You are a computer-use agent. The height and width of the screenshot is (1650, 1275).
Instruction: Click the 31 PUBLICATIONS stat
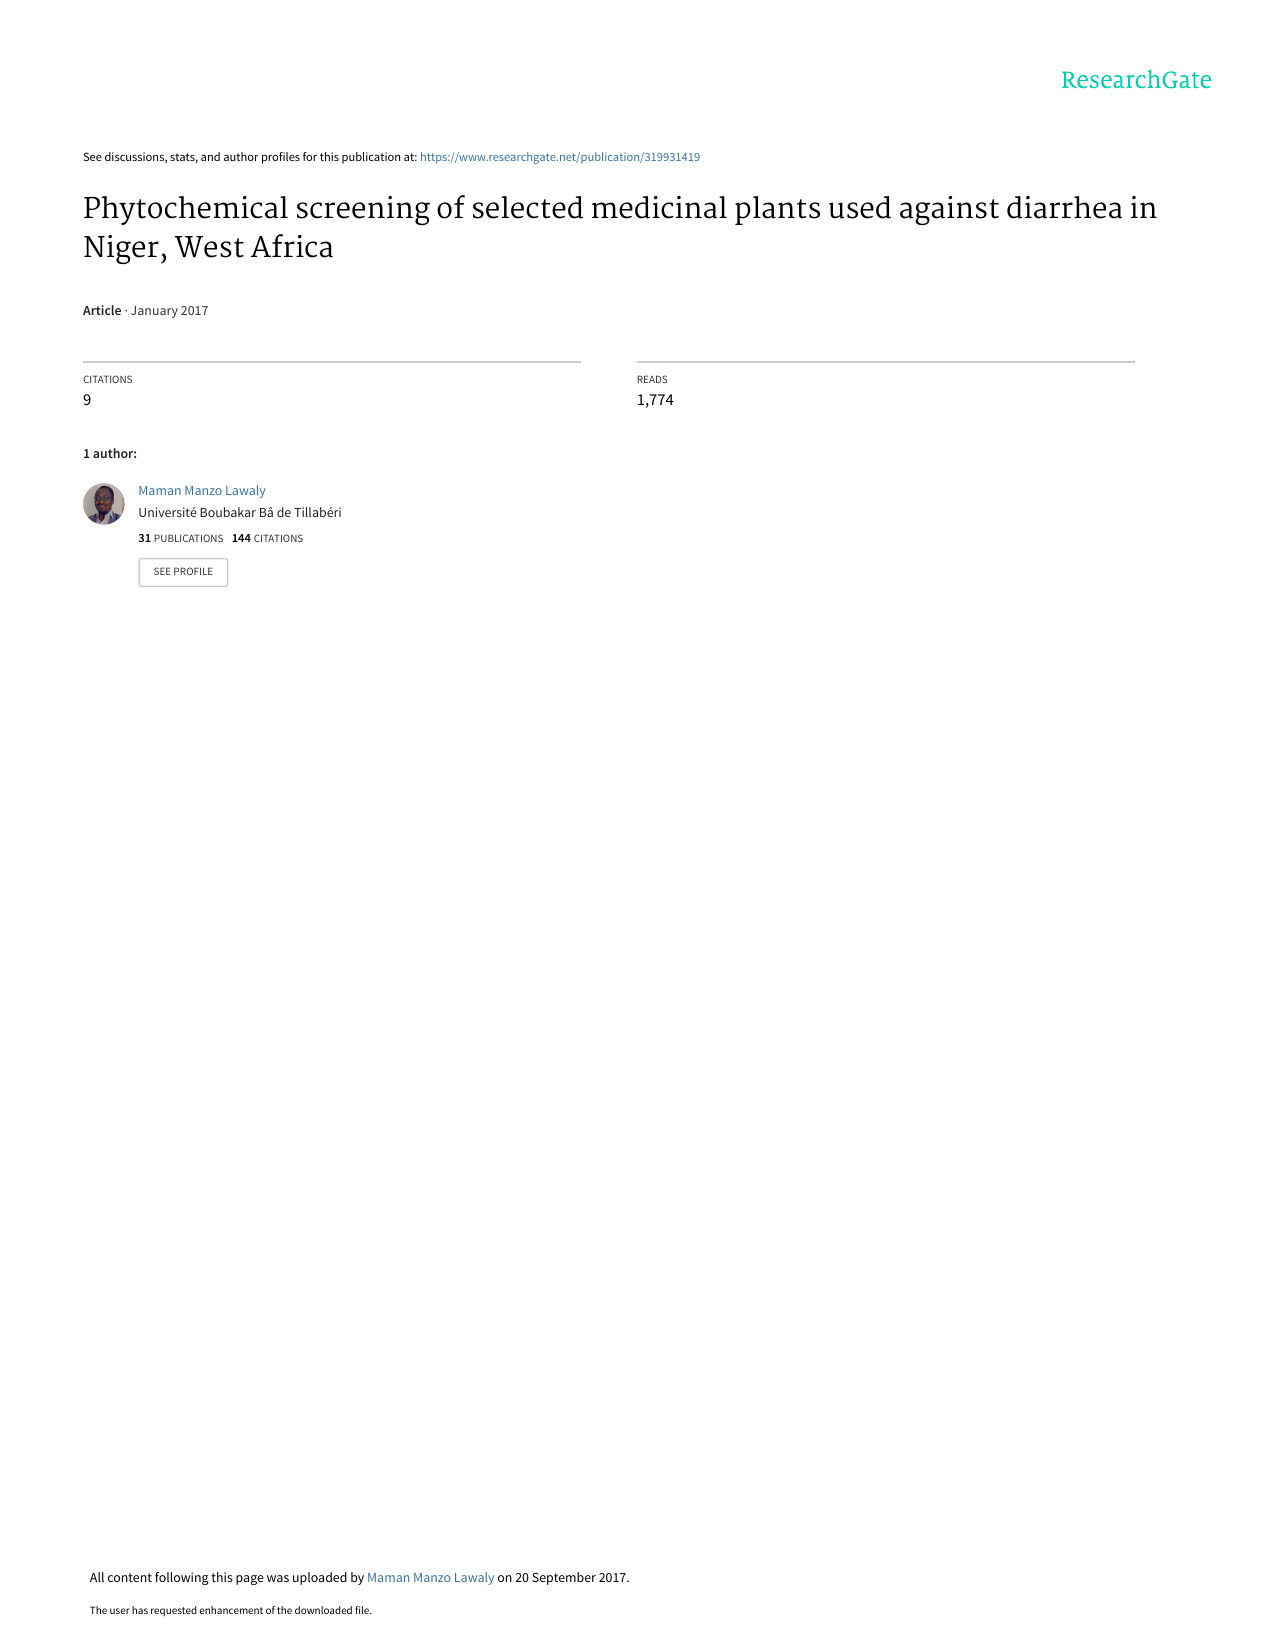click(x=181, y=538)
